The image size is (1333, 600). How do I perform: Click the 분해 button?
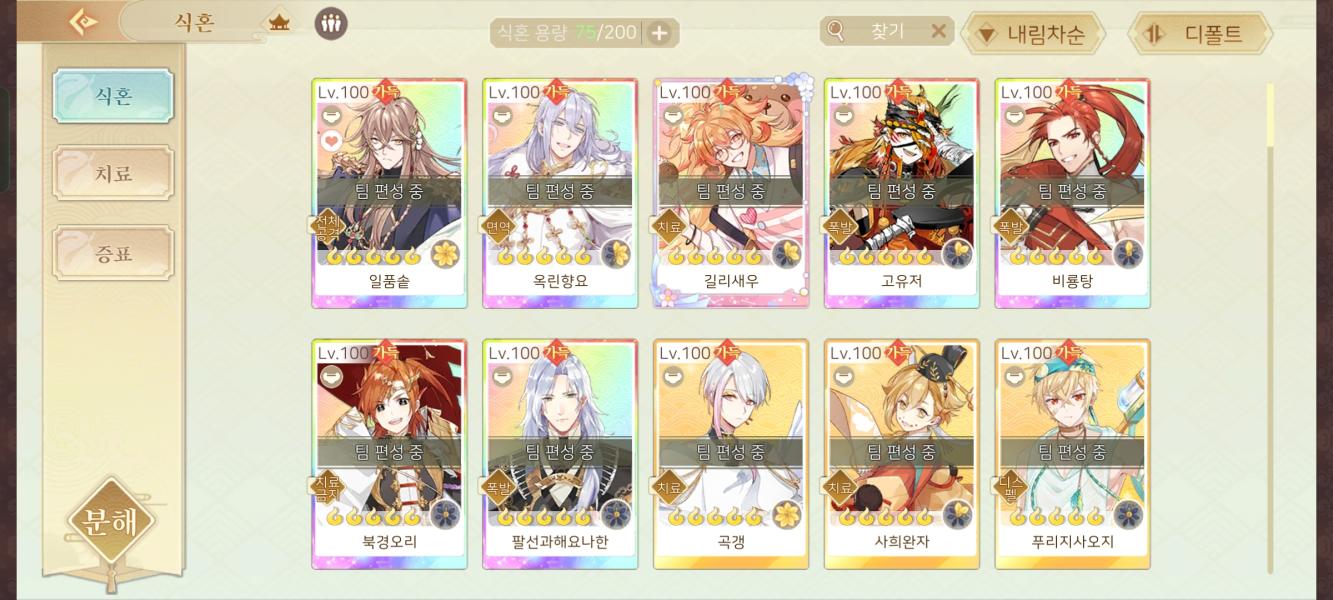tap(112, 523)
